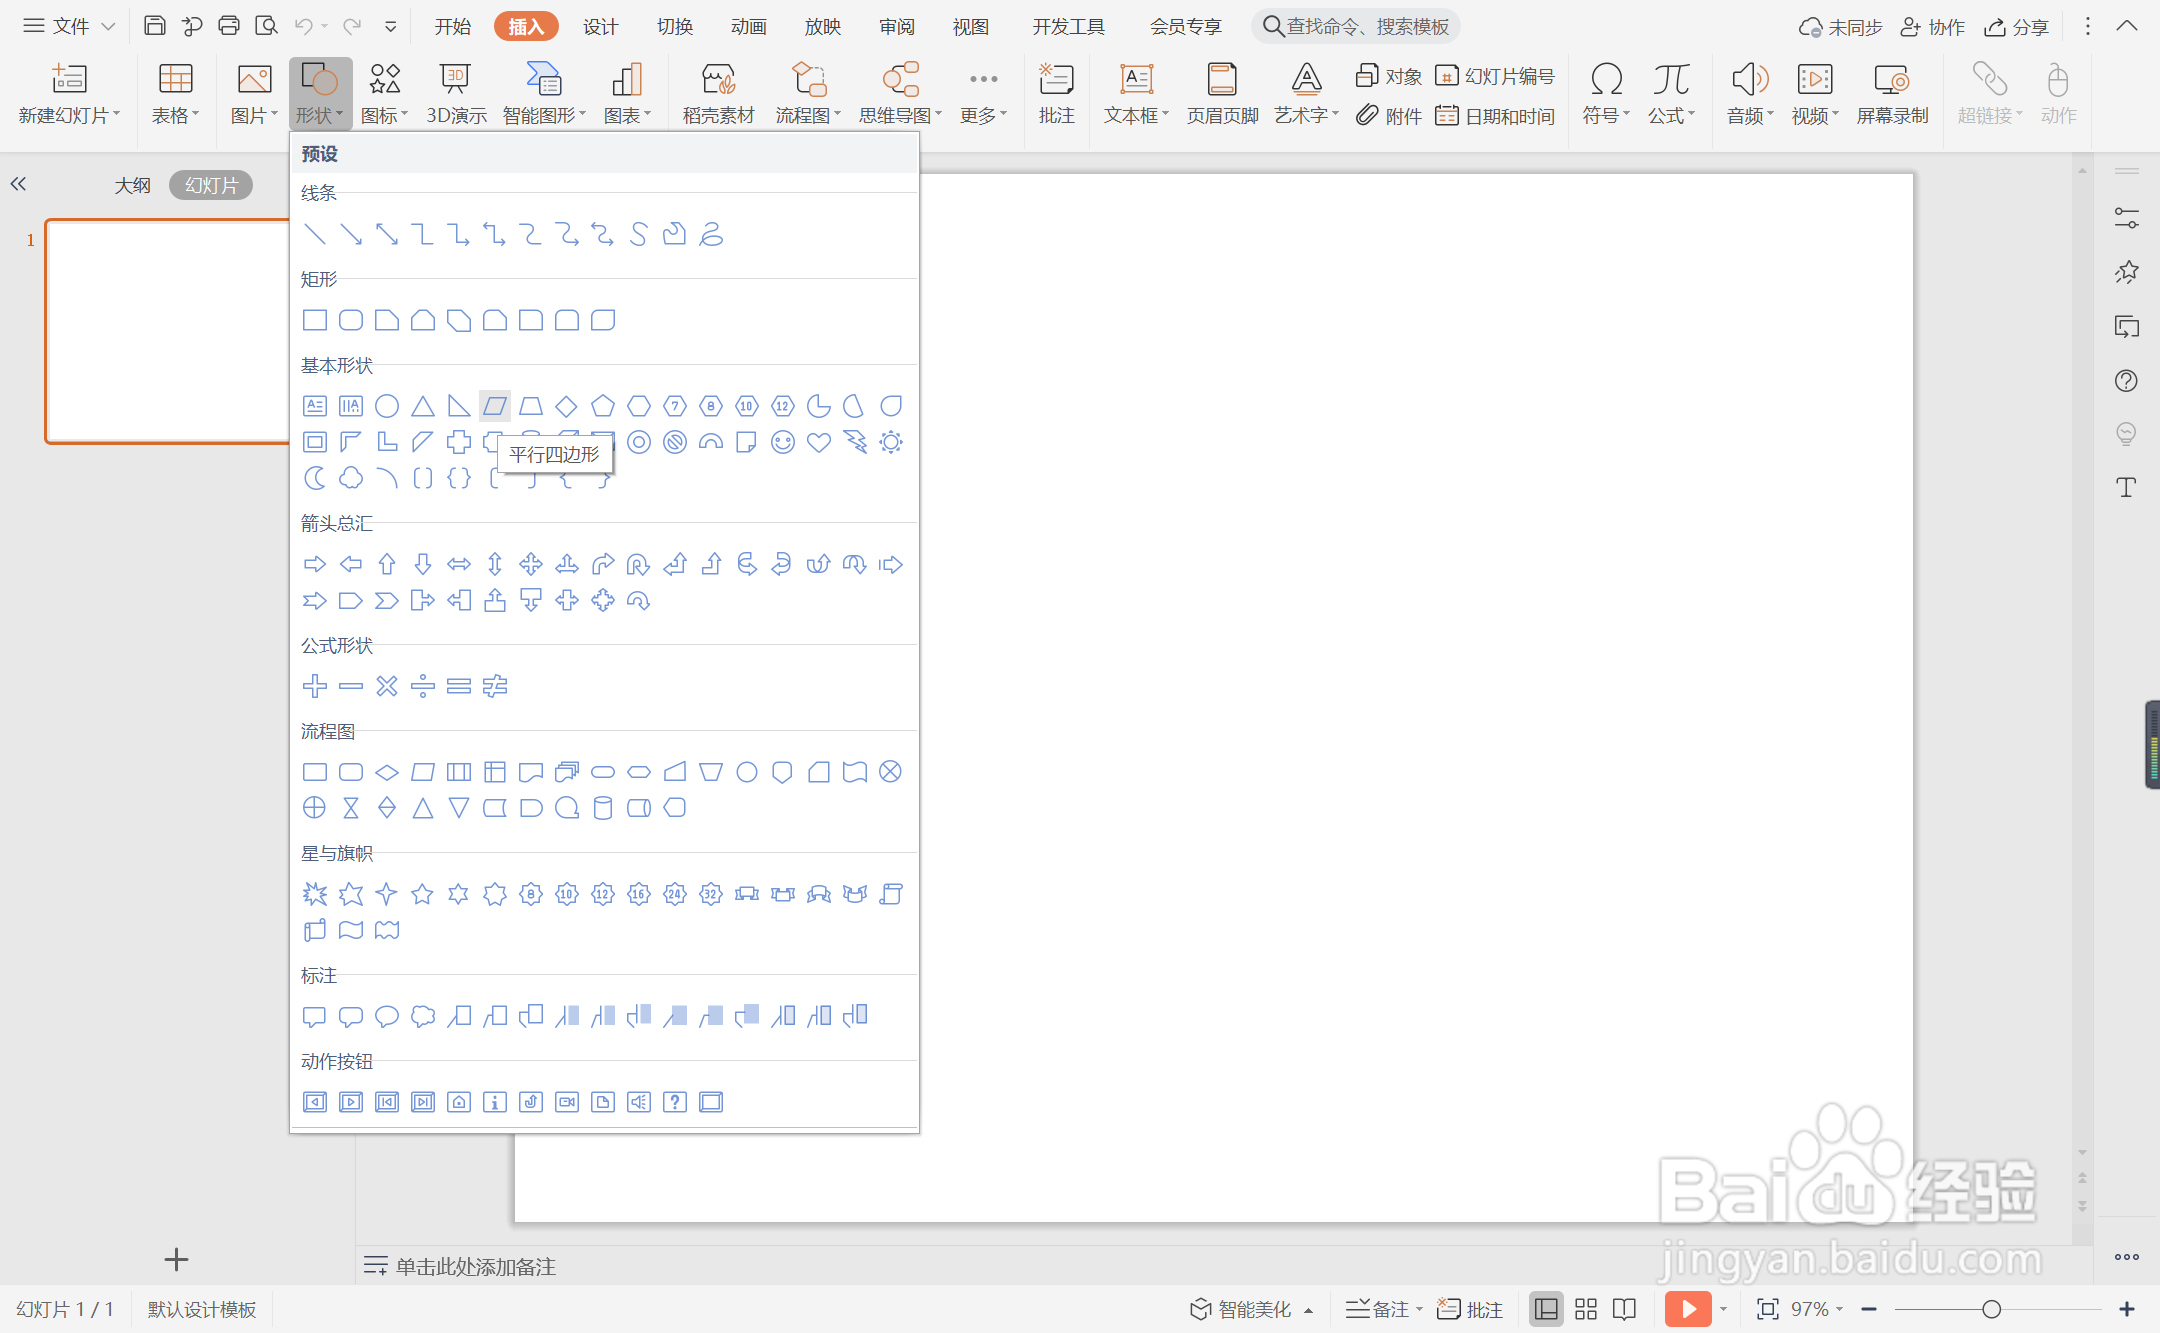Switch panel to 大纲 outline view
The image size is (2160, 1333).
pos(132,185)
